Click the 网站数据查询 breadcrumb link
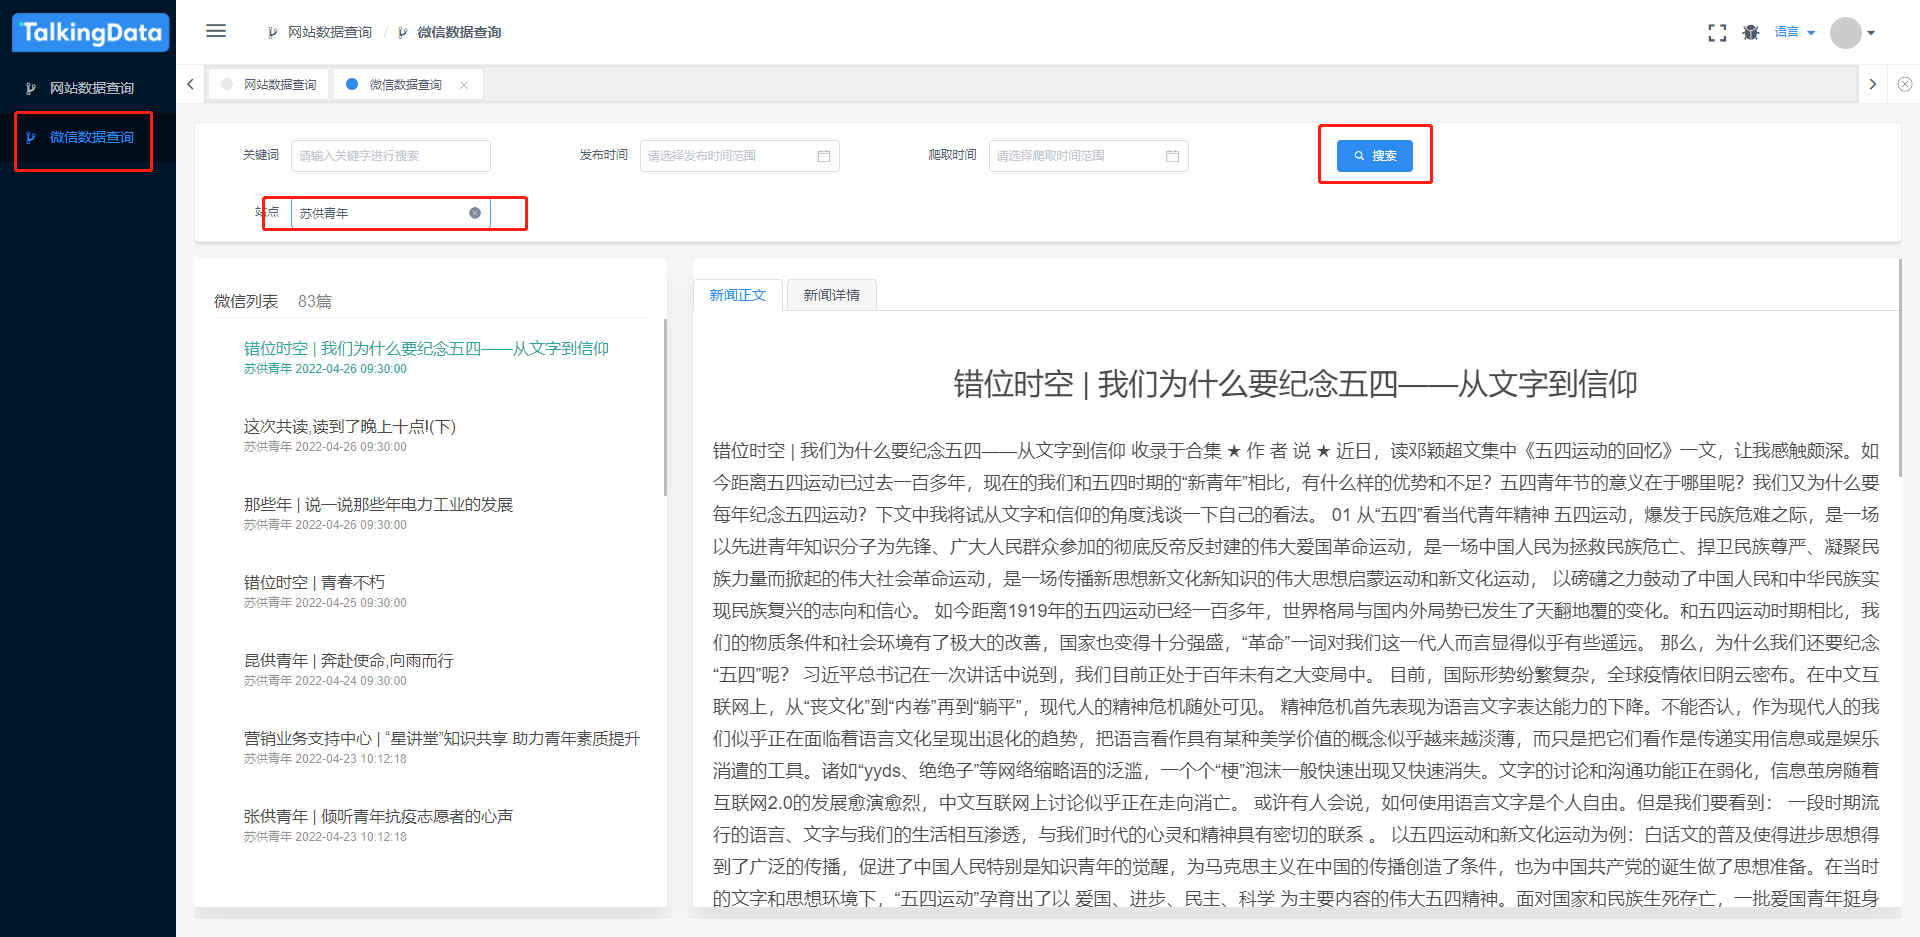Screen dimensions: 1920x937 coord(329,32)
